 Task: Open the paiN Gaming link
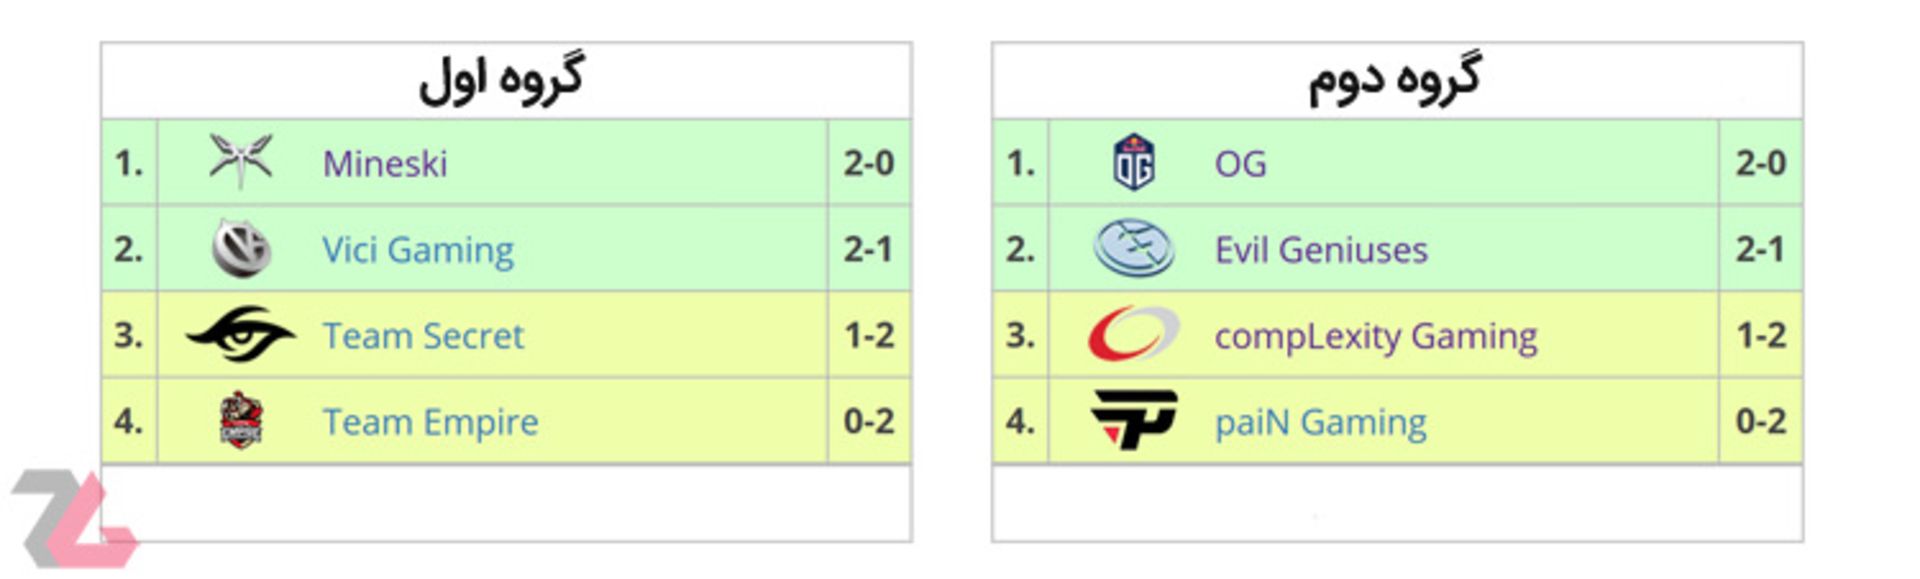pyautogui.click(x=1320, y=423)
